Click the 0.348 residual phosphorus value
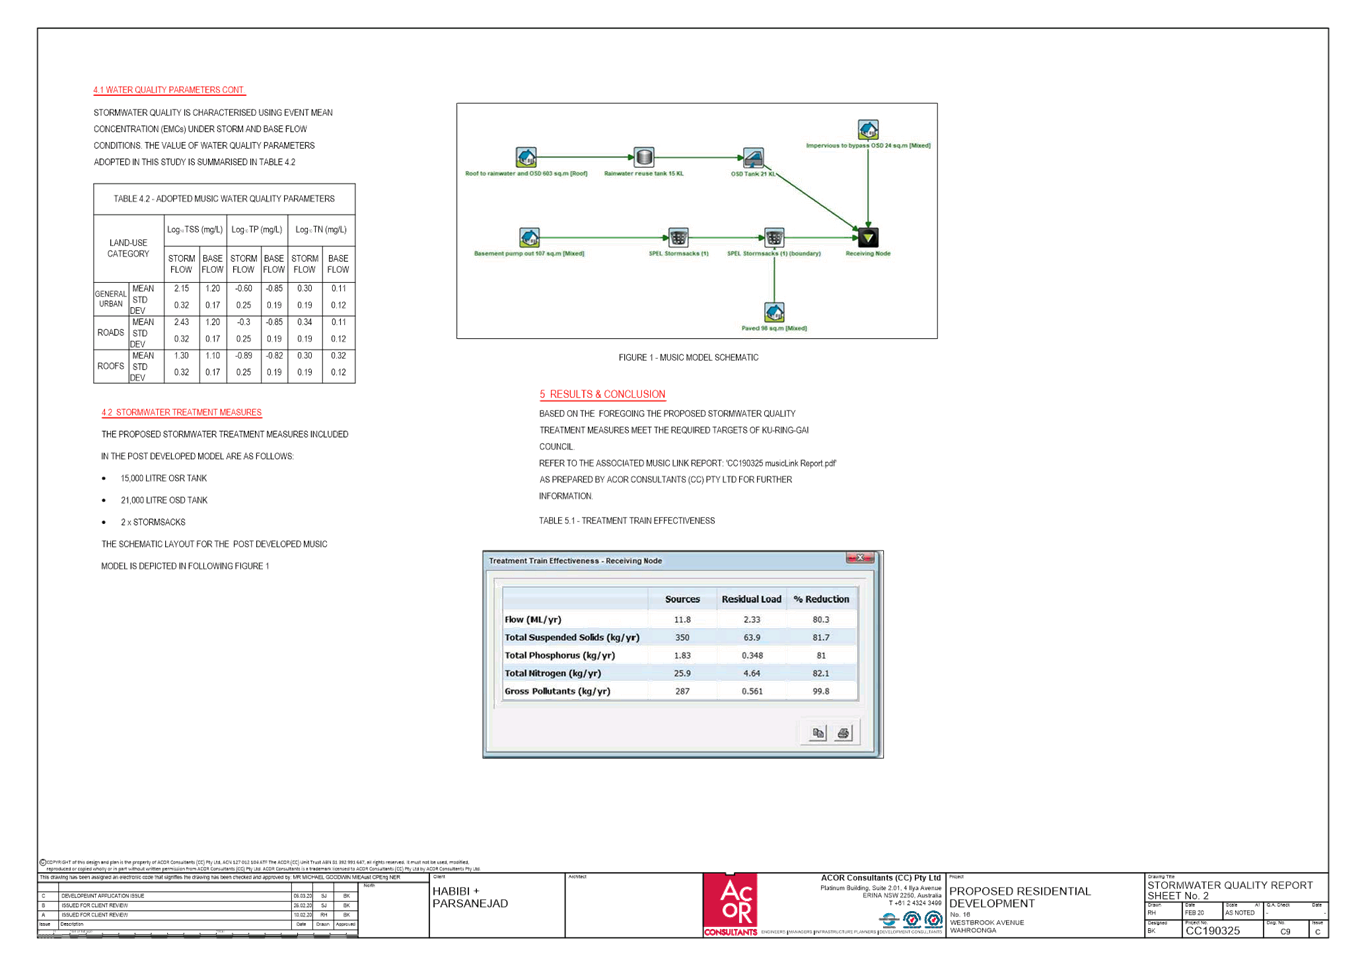 752,656
